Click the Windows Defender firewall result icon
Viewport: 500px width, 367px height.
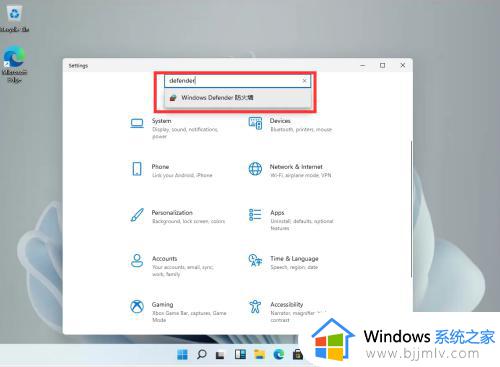[x=173, y=98]
